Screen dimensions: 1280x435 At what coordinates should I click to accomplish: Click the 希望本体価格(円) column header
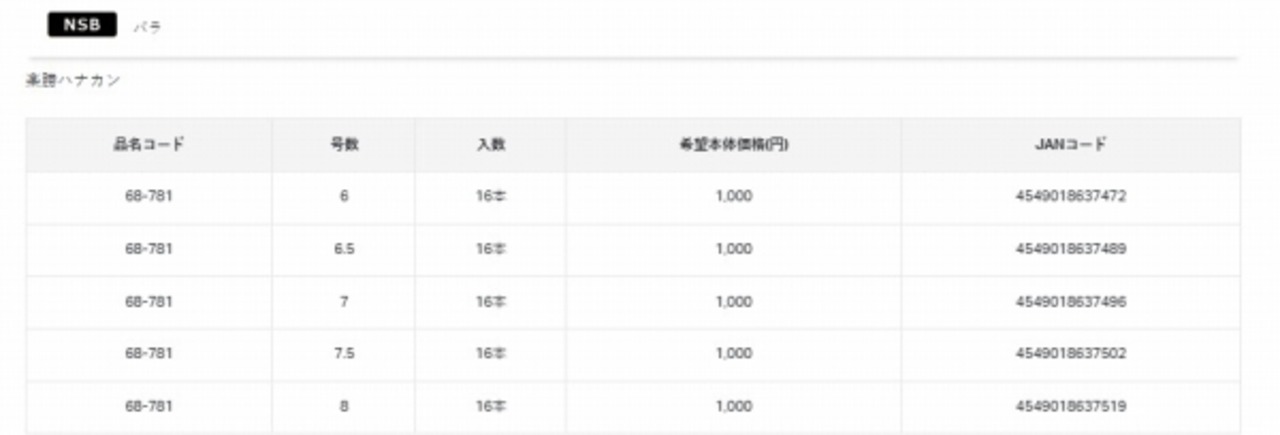coord(734,144)
